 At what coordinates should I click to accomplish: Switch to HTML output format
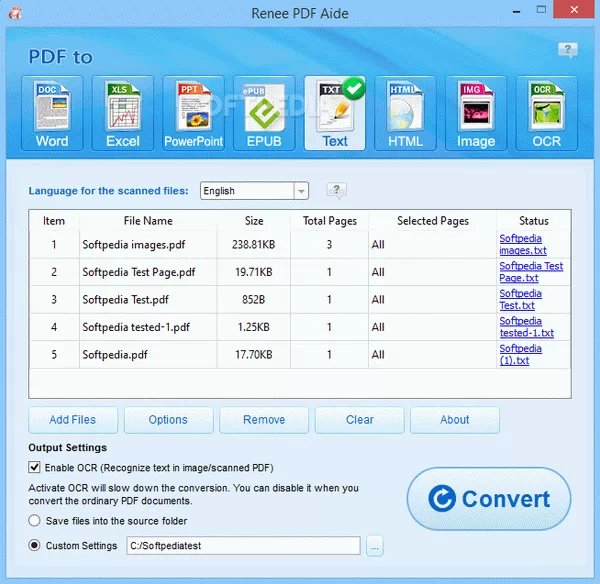(x=406, y=113)
